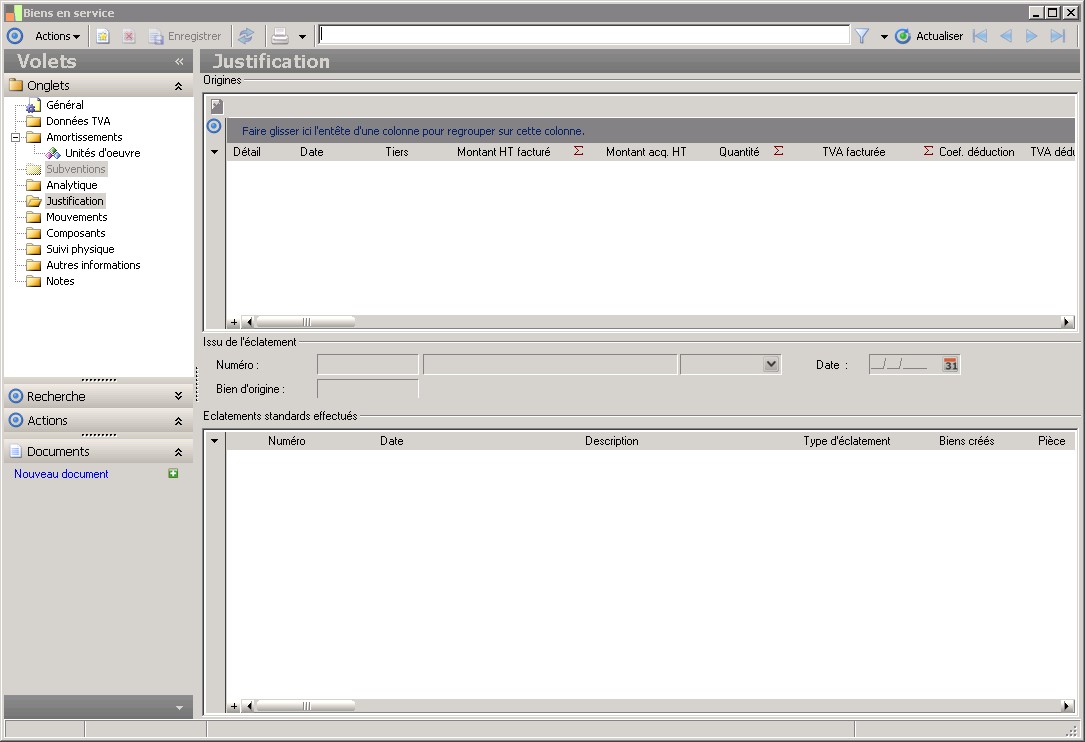Viewport: 1085px width, 742px height.
Task: Click the sigma icon after Montant HT facturé
Action: [x=578, y=151]
